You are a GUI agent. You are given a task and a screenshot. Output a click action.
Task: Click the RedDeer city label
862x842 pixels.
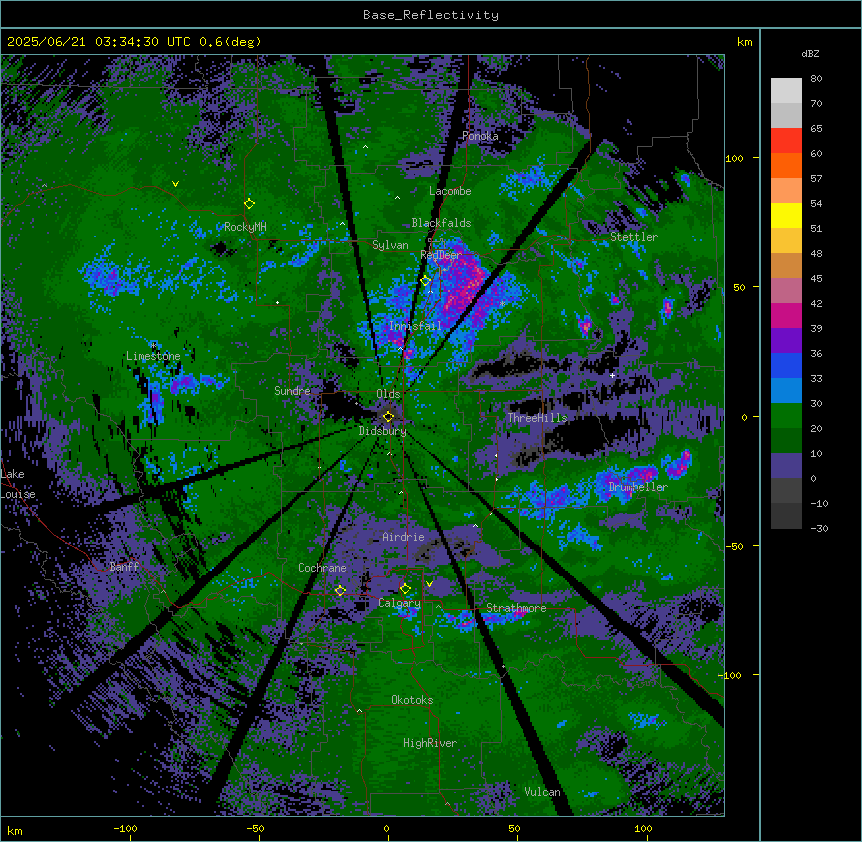point(440,255)
